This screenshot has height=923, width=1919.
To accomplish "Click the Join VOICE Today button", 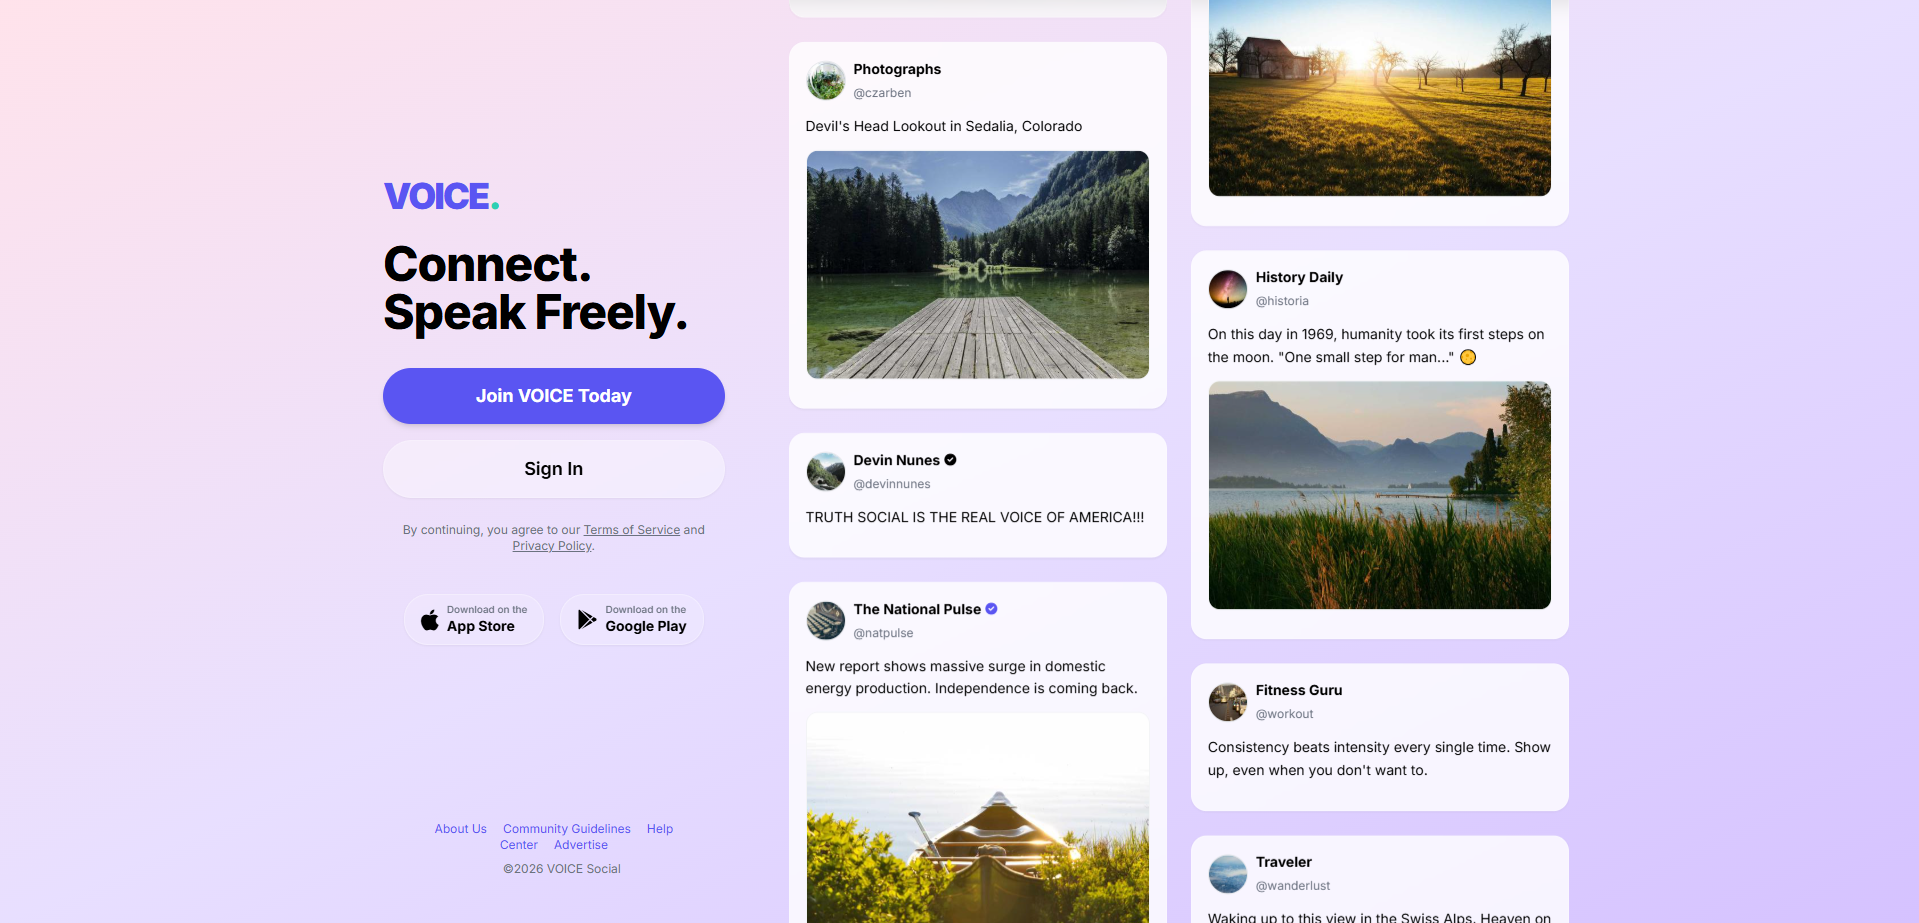I will (x=554, y=396).
